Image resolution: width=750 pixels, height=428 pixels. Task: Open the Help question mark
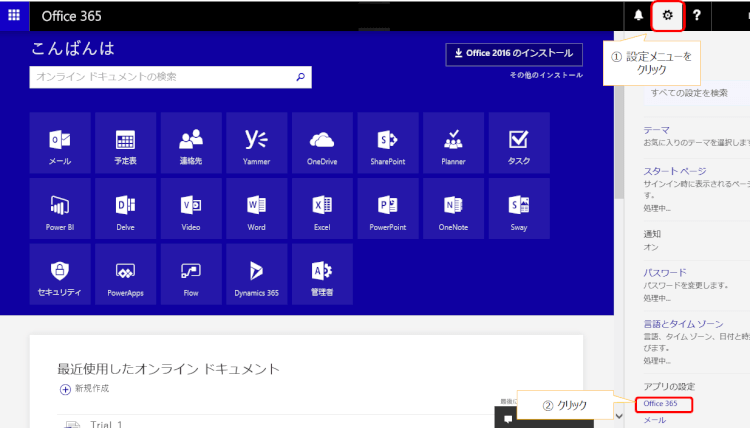coord(696,16)
